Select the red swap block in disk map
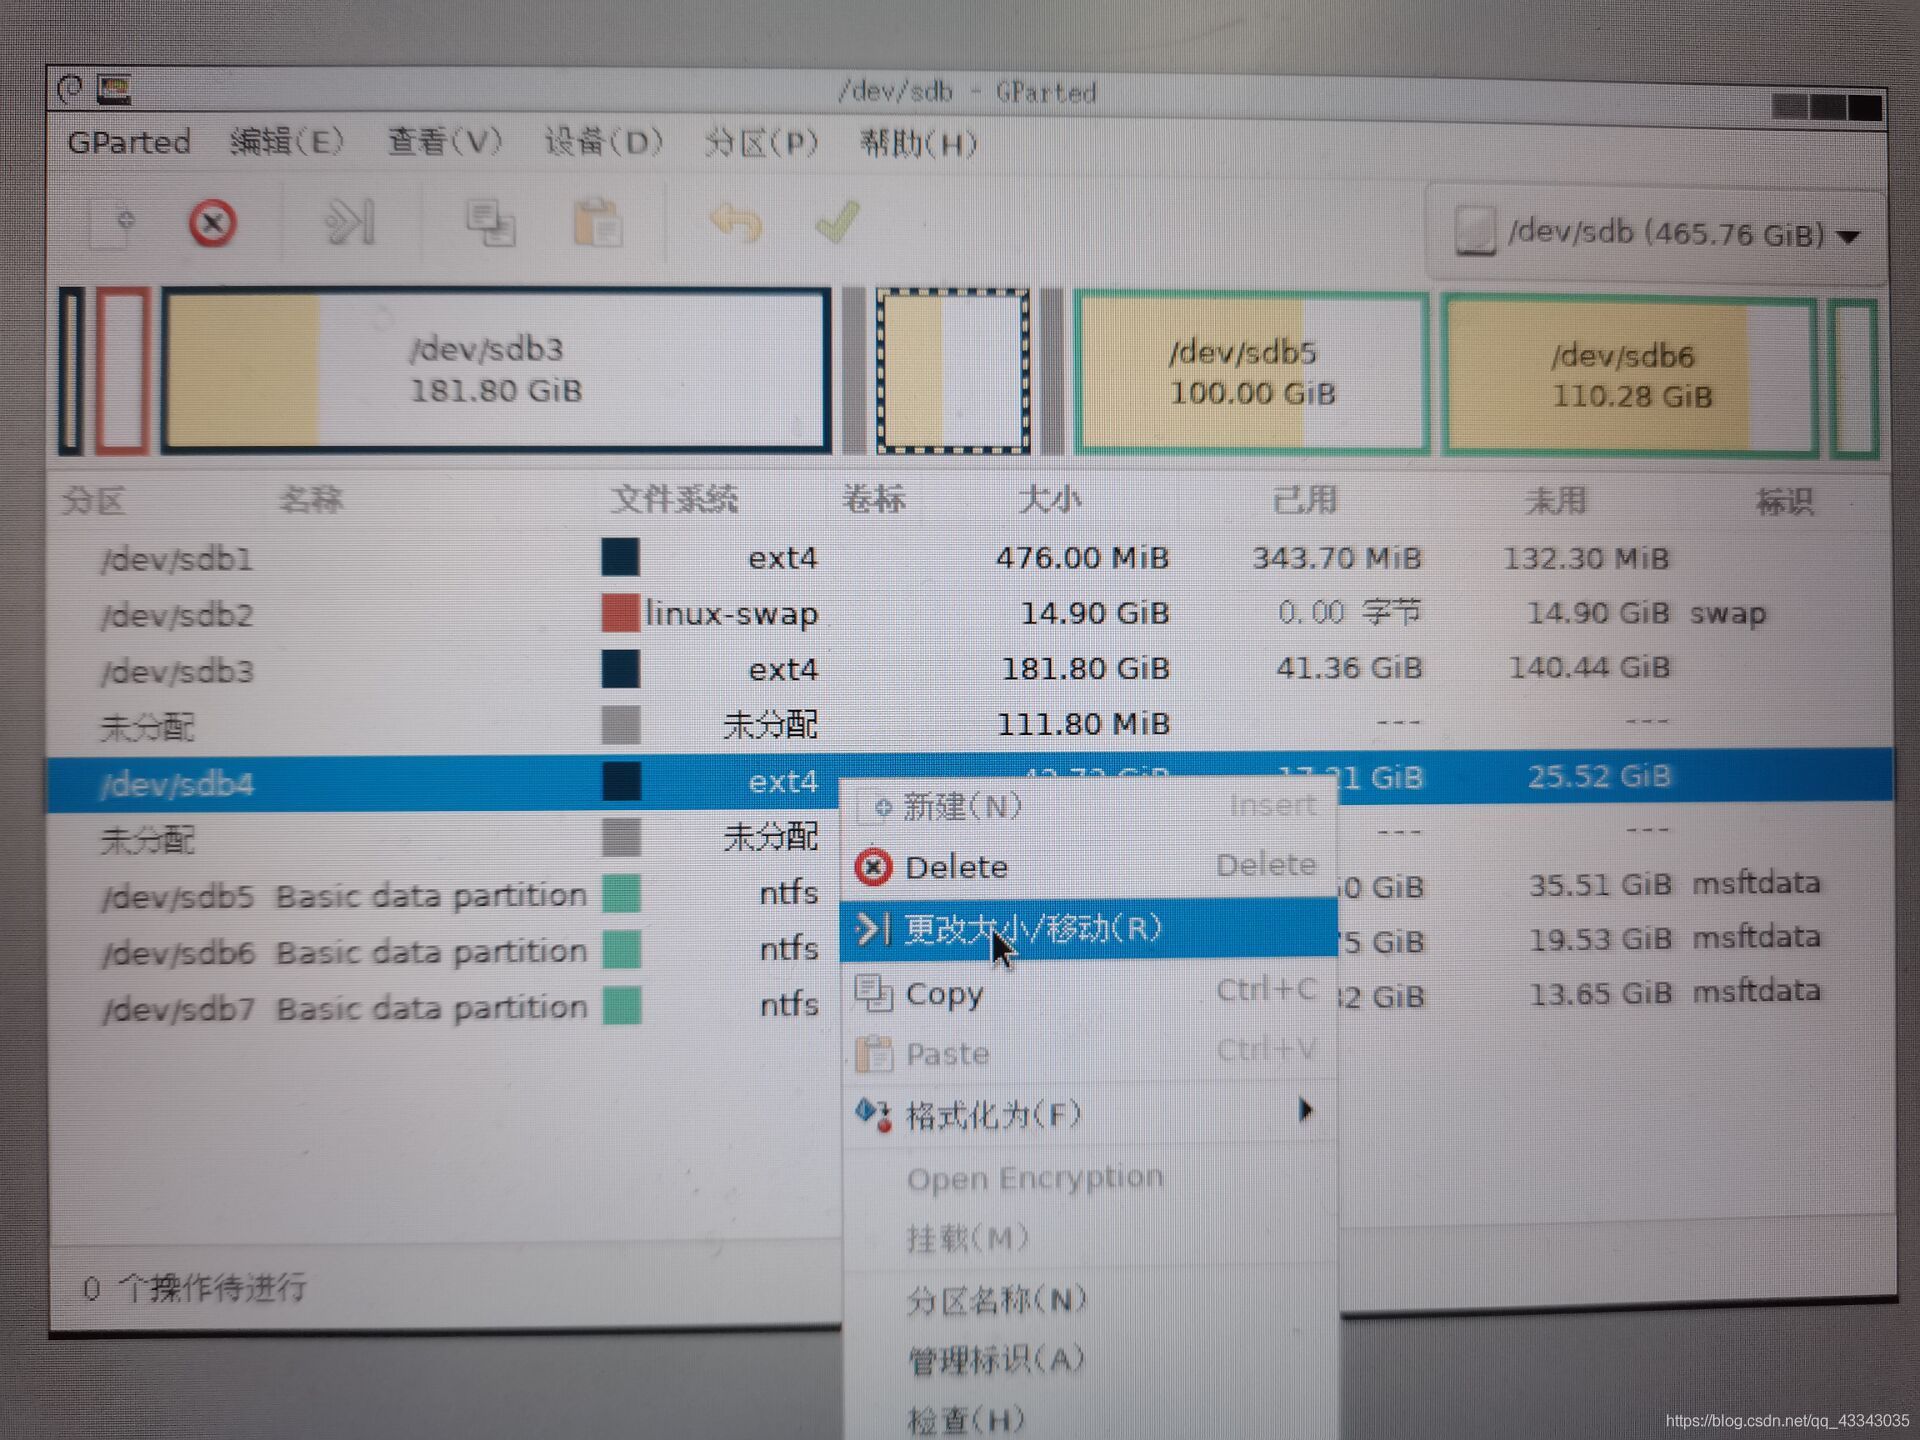The height and width of the screenshot is (1440, 1920). 122,370
